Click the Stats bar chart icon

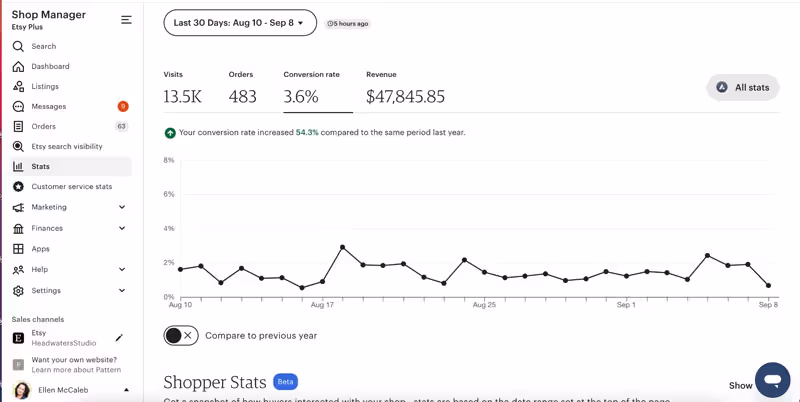pyautogui.click(x=18, y=166)
